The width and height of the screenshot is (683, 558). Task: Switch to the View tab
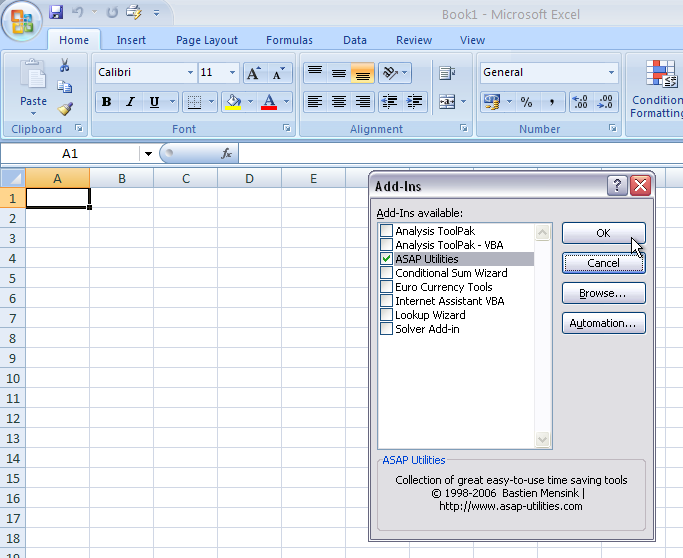tap(472, 40)
